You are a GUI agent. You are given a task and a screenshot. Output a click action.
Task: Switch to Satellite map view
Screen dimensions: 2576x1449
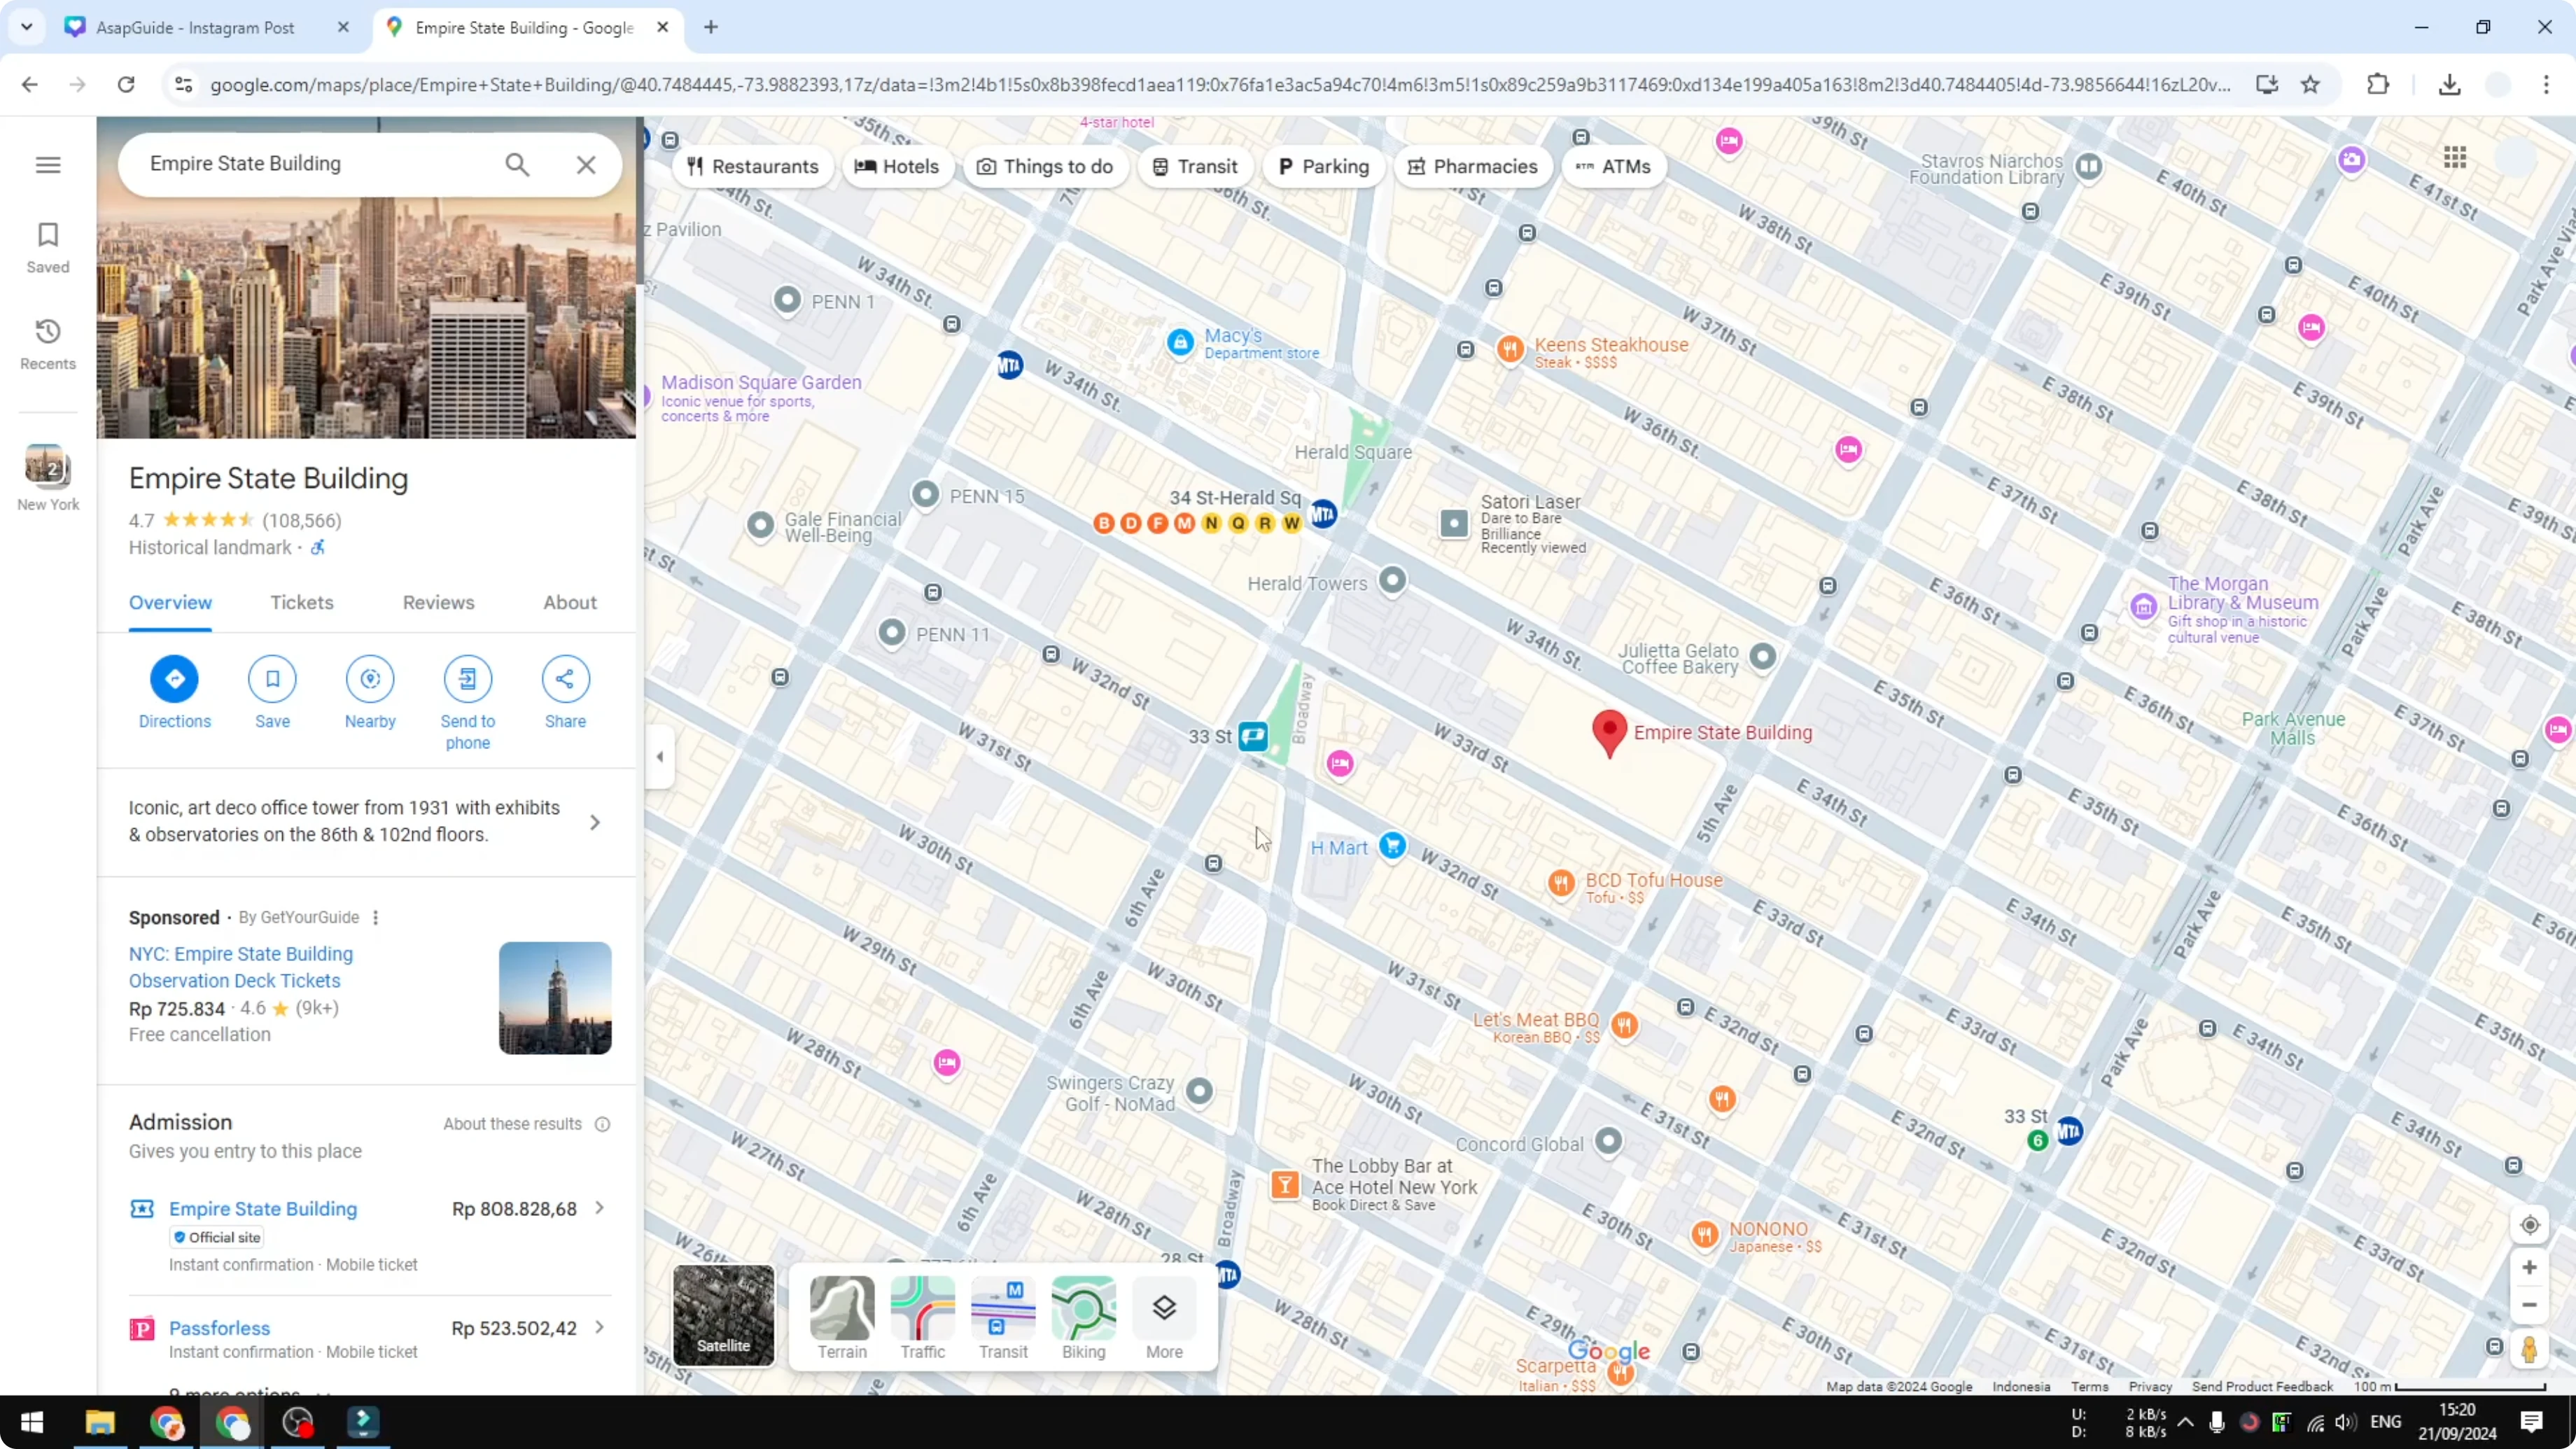[723, 1315]
